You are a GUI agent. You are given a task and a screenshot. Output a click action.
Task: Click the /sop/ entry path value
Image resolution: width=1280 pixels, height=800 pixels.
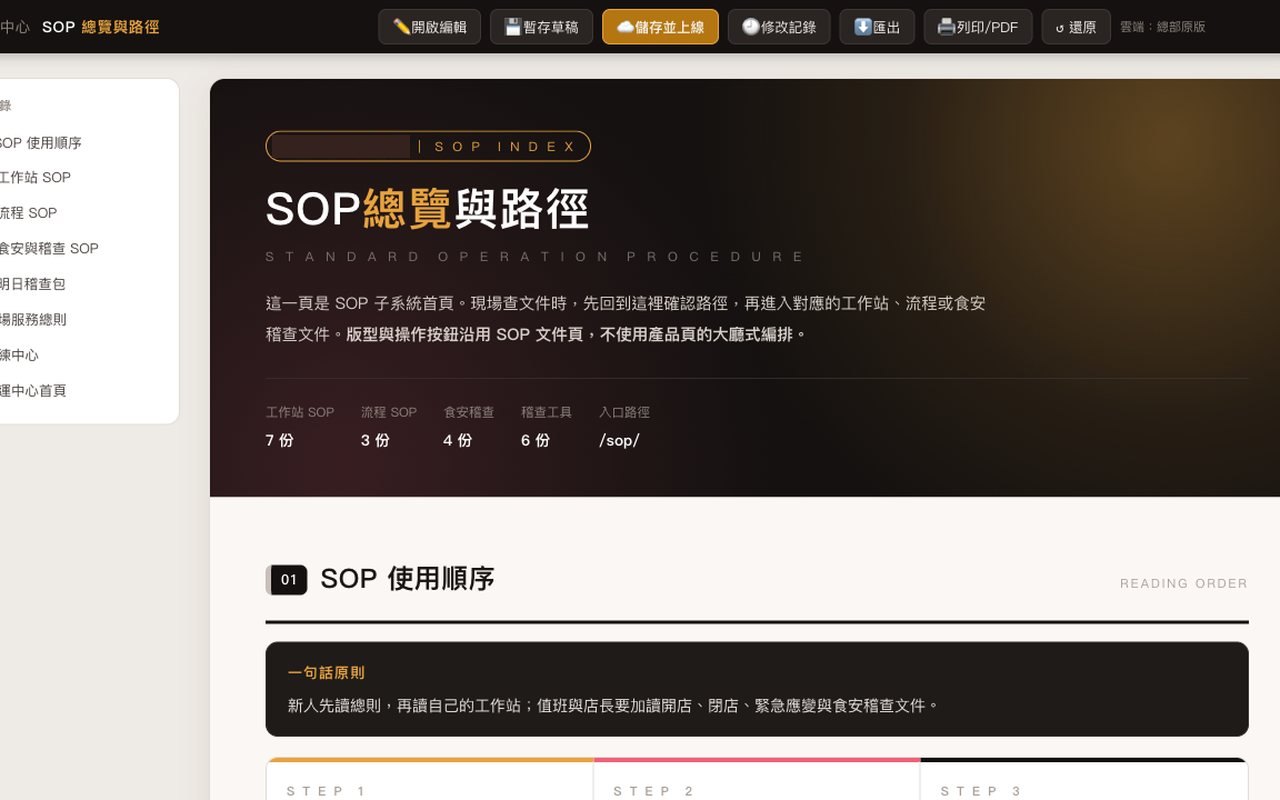click(x=619, y=440)
